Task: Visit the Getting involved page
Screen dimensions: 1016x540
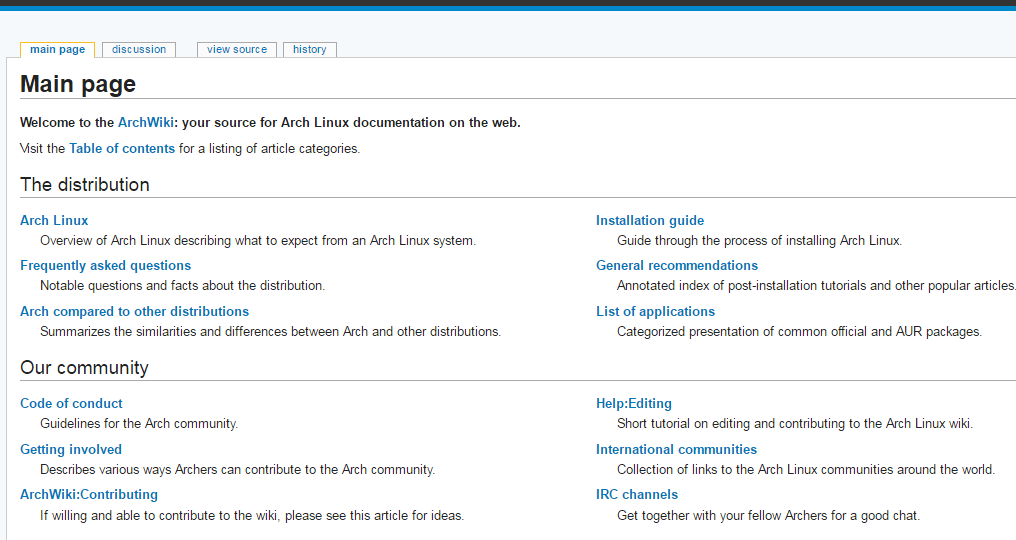Action: (71, 449)
